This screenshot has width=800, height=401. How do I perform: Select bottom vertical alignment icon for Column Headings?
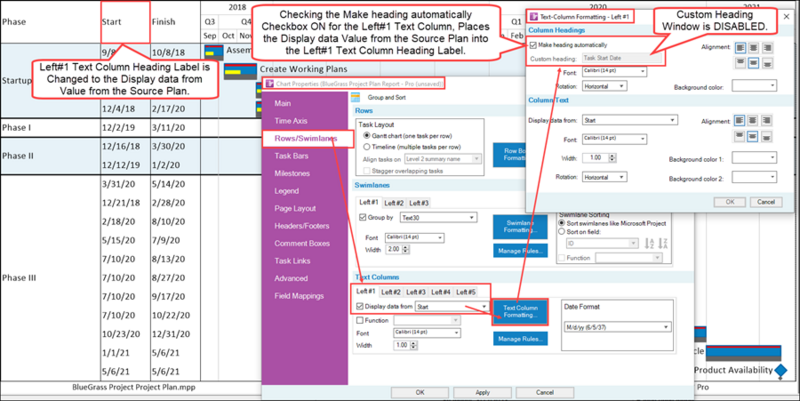pyautogui.click(x=766, y=63)
